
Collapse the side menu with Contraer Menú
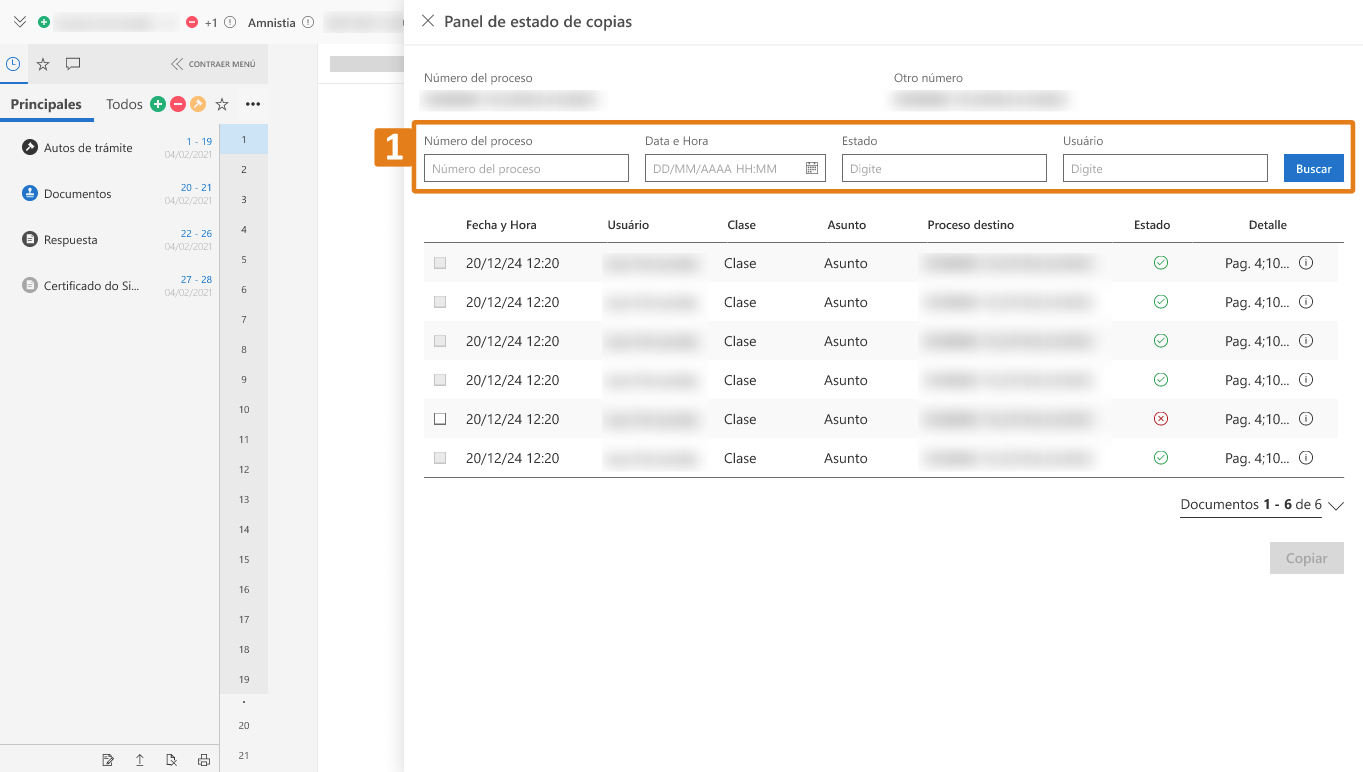click(213, 64)
